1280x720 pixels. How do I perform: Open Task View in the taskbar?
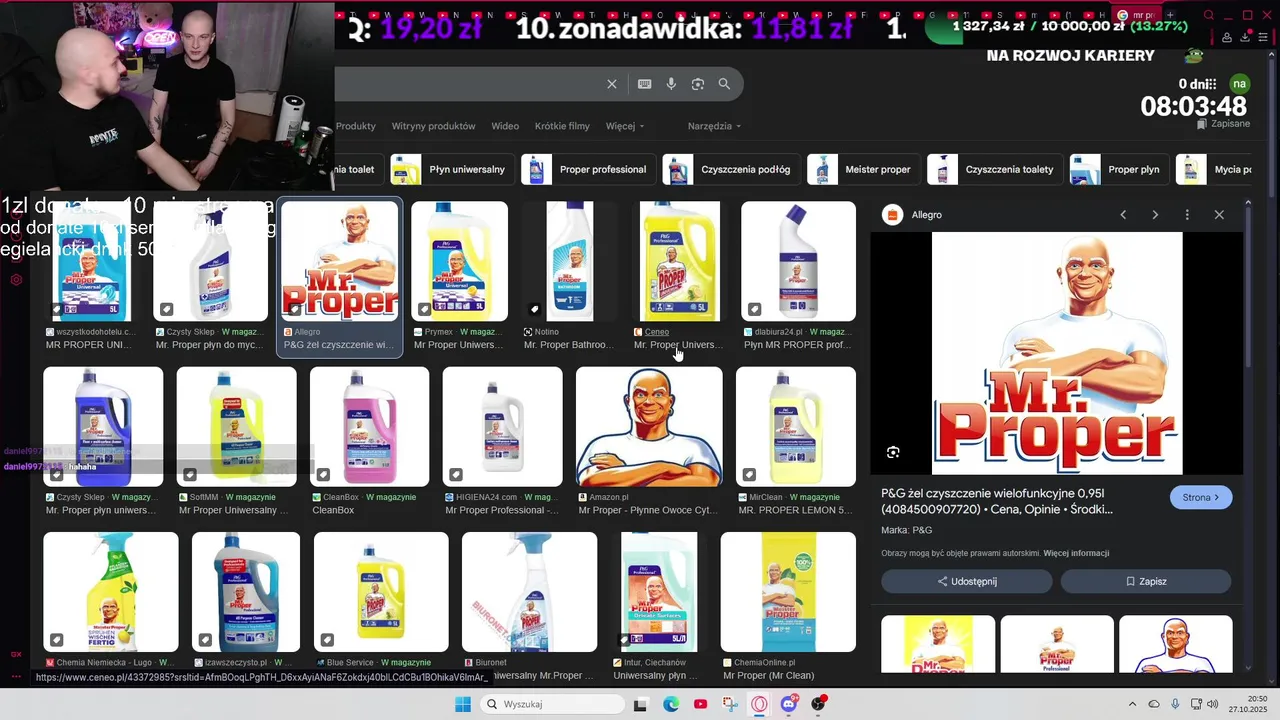coord(640,704)
